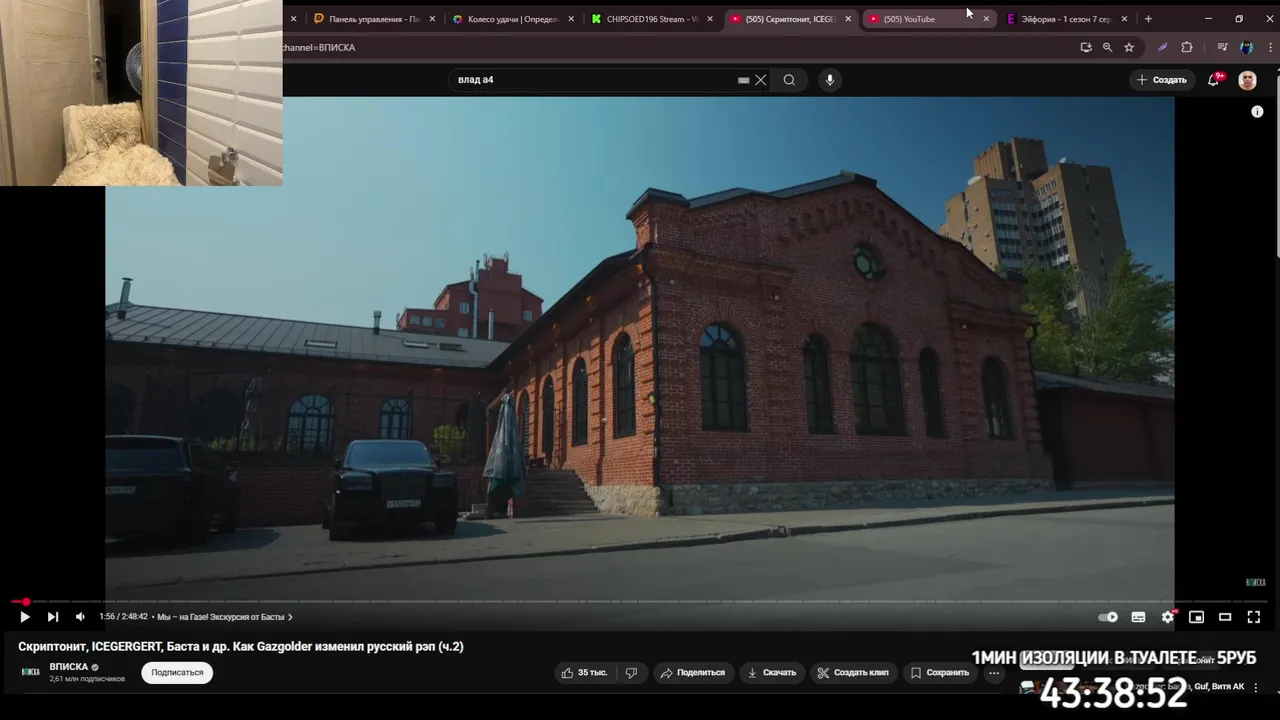Switch to Панель управления tab

(366, 19)
